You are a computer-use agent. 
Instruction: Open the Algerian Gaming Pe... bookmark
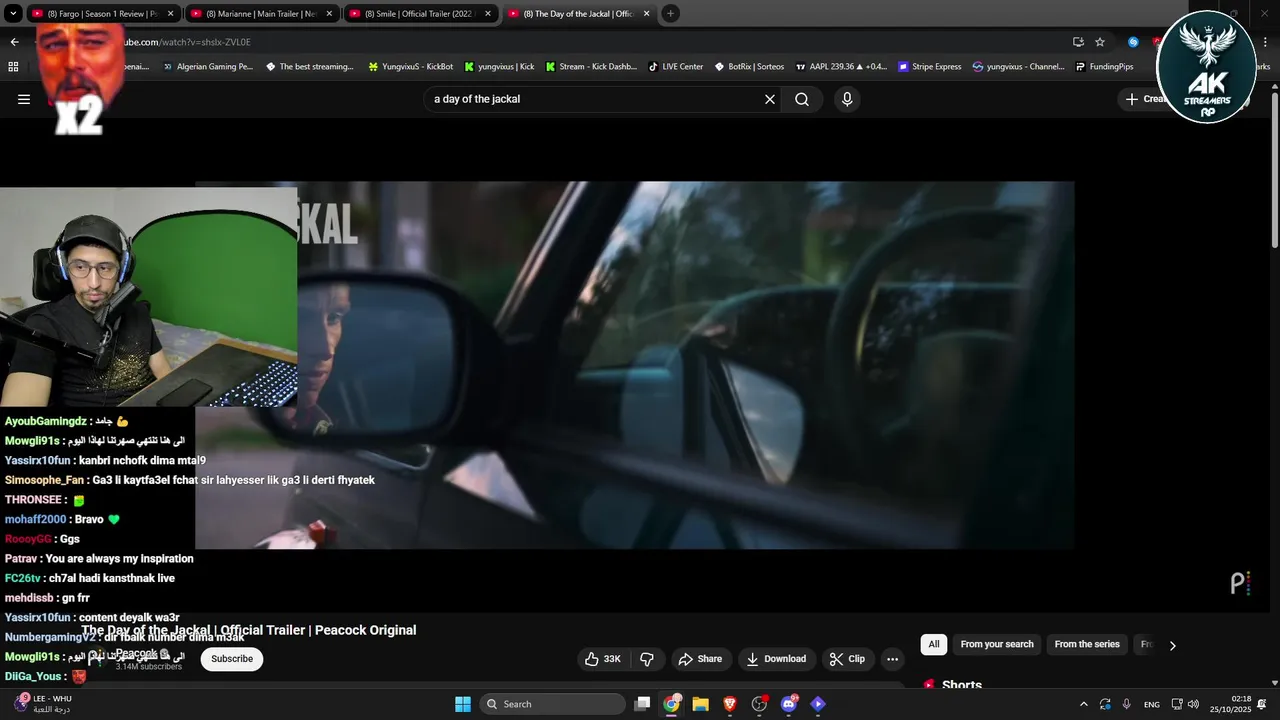tap(207, 67)
